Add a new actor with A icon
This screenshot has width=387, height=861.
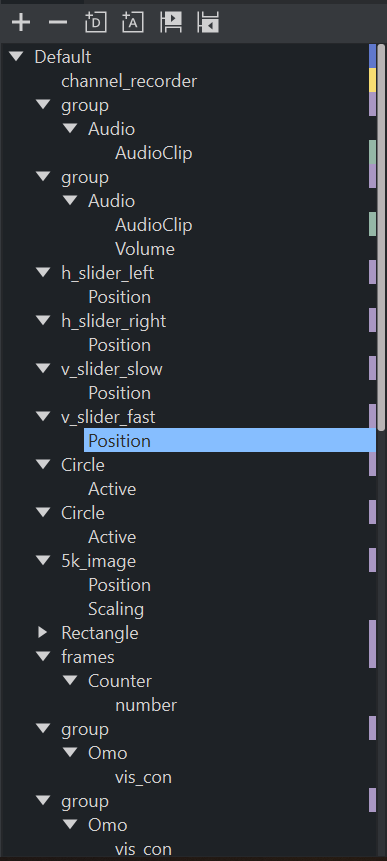click(x=133, y=23)
